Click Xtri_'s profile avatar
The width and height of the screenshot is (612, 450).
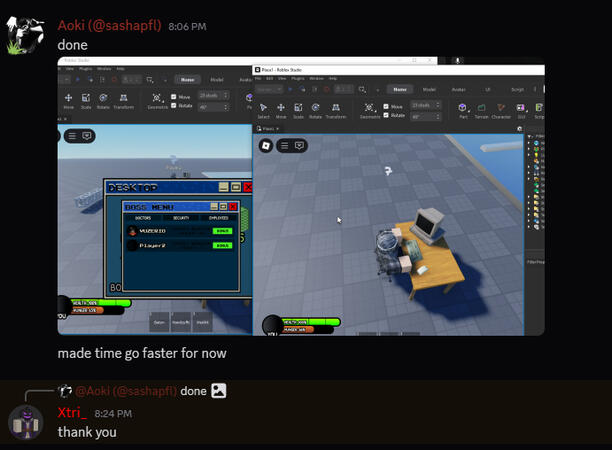pyautogui.click(x=26, y=423)
